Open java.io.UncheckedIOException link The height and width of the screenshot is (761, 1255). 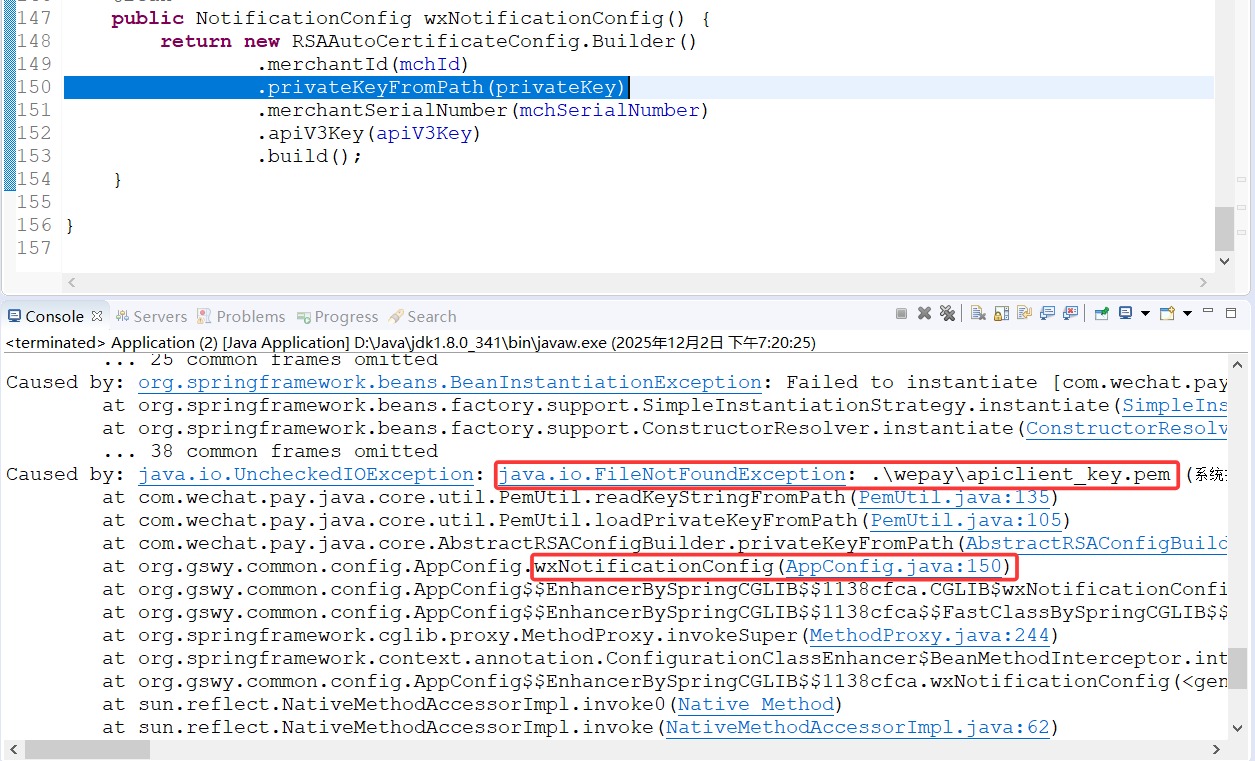point(306,475)
